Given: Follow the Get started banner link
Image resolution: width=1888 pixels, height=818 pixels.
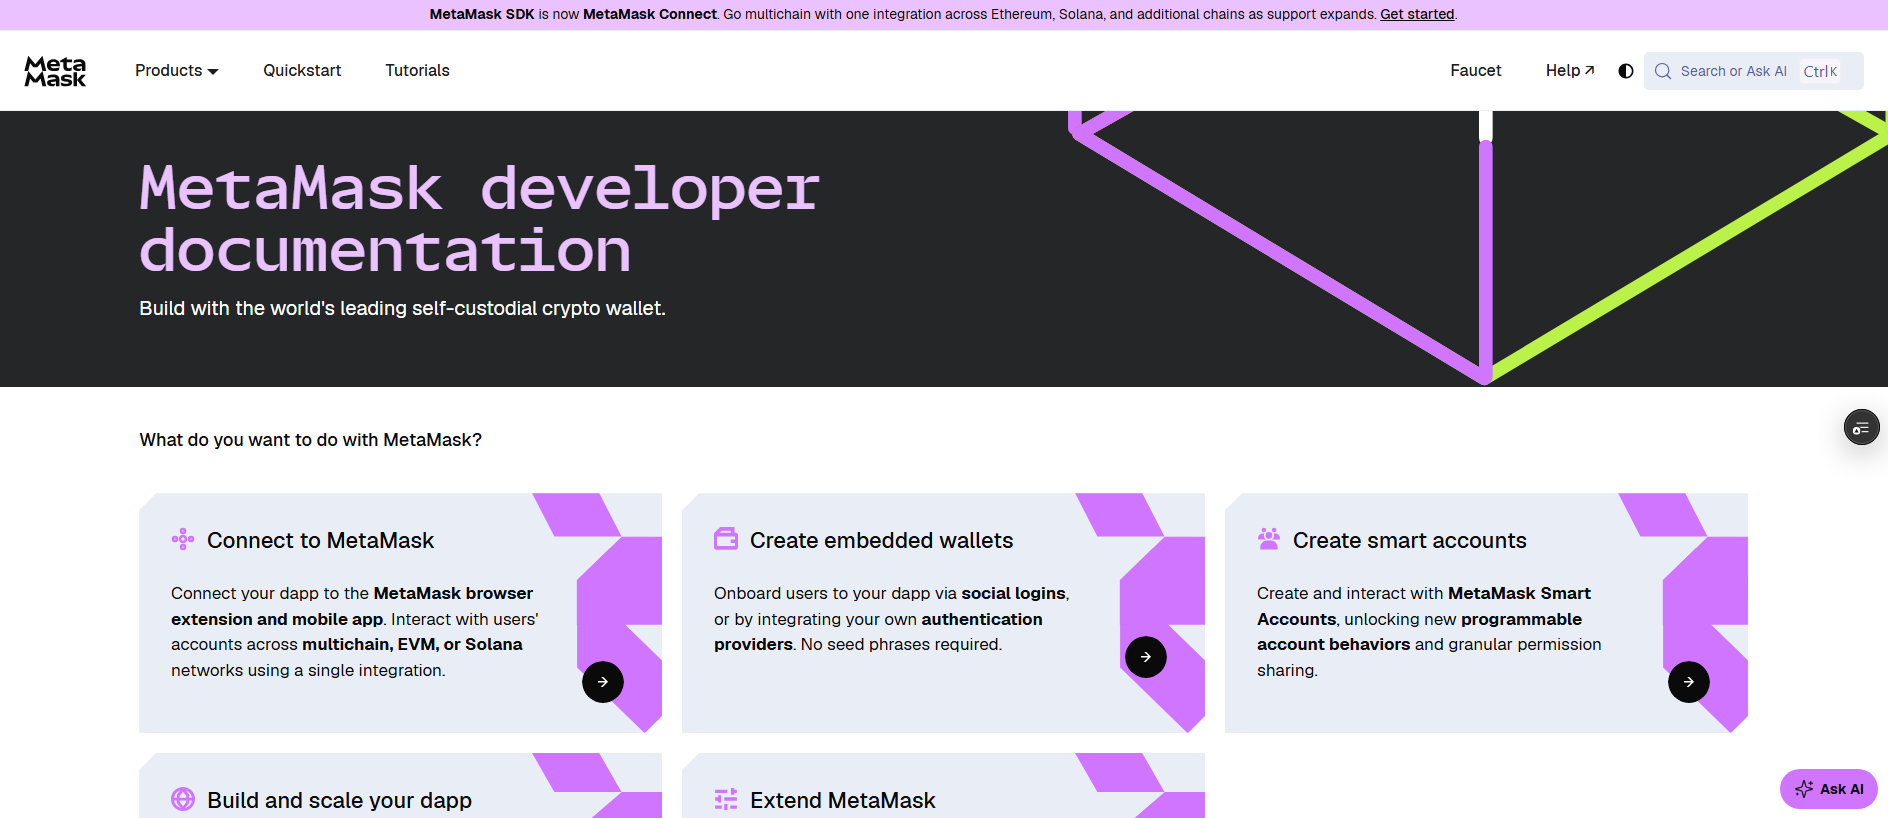Looking at the screenshot, I should [x=1417, y=14].
